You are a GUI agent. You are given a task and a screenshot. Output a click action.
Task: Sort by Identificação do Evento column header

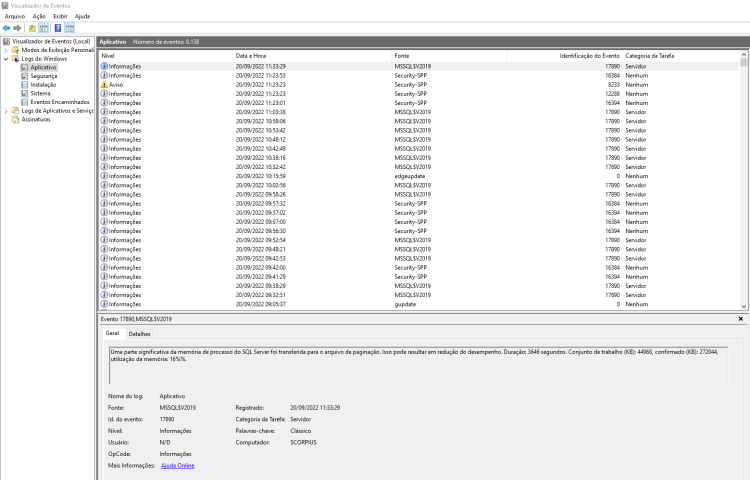(x=564, y=56)
